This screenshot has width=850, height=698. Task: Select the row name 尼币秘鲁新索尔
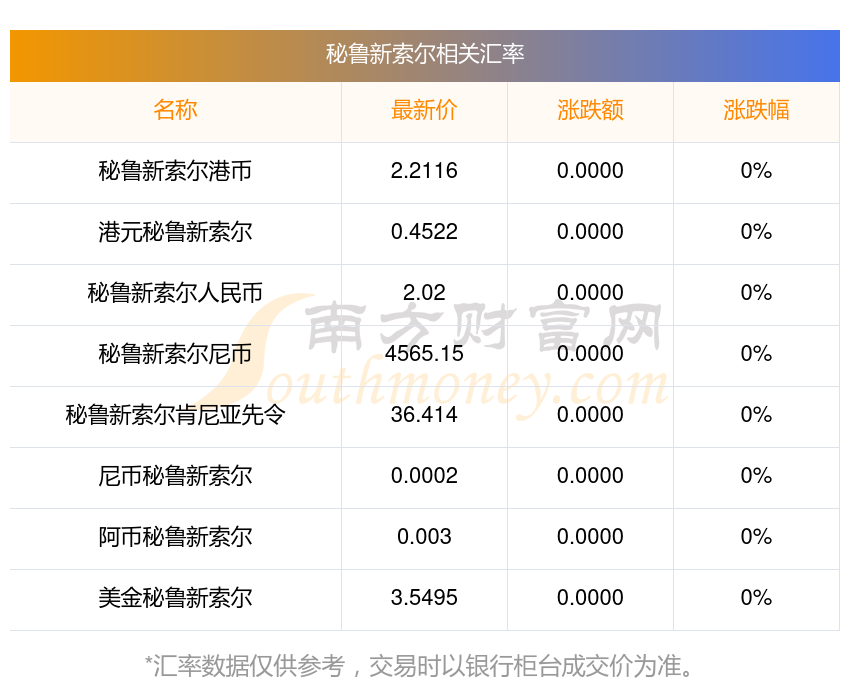(x=175, y=476)
